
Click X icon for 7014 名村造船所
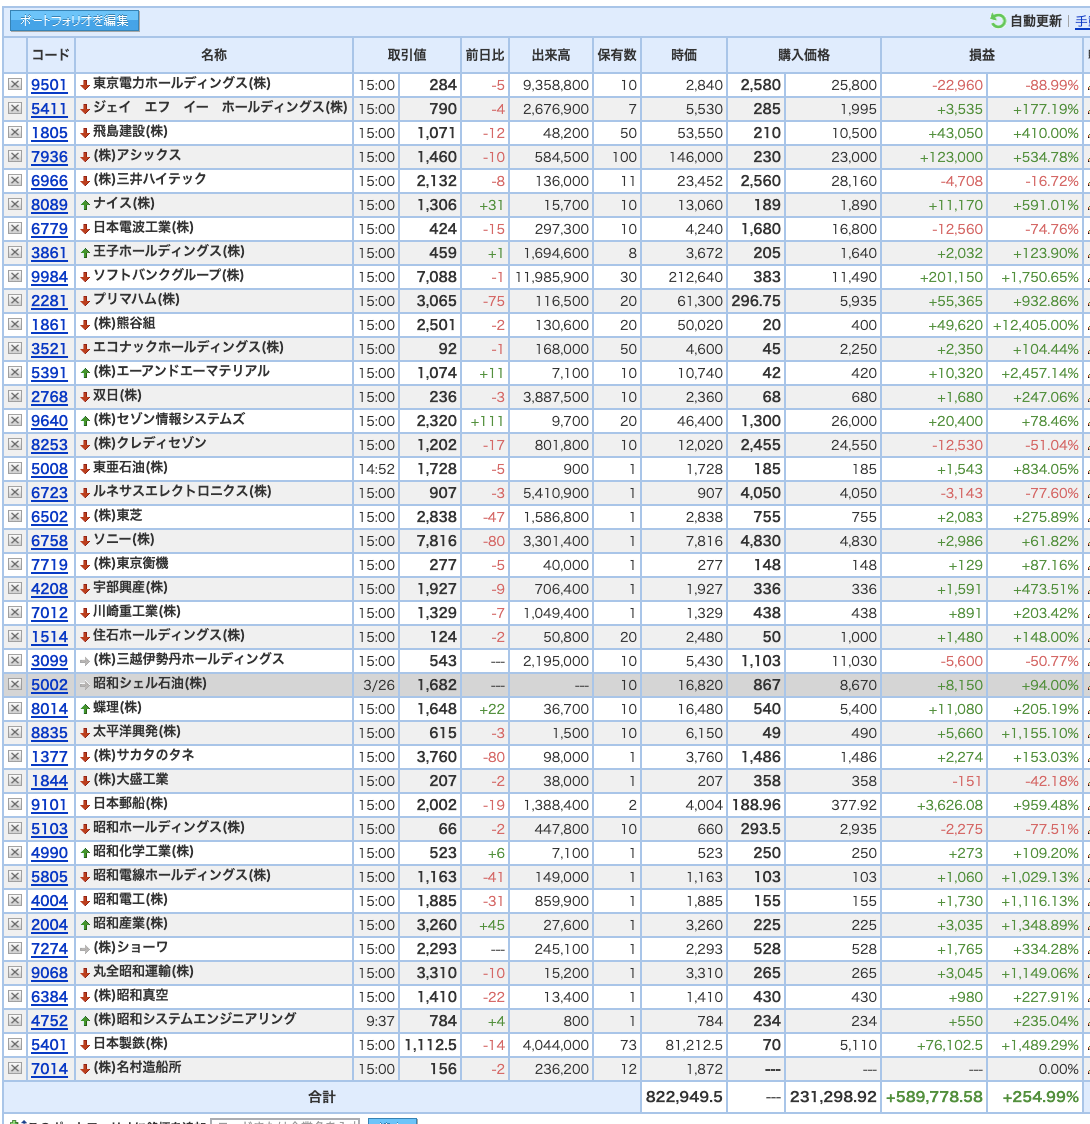14,1068
